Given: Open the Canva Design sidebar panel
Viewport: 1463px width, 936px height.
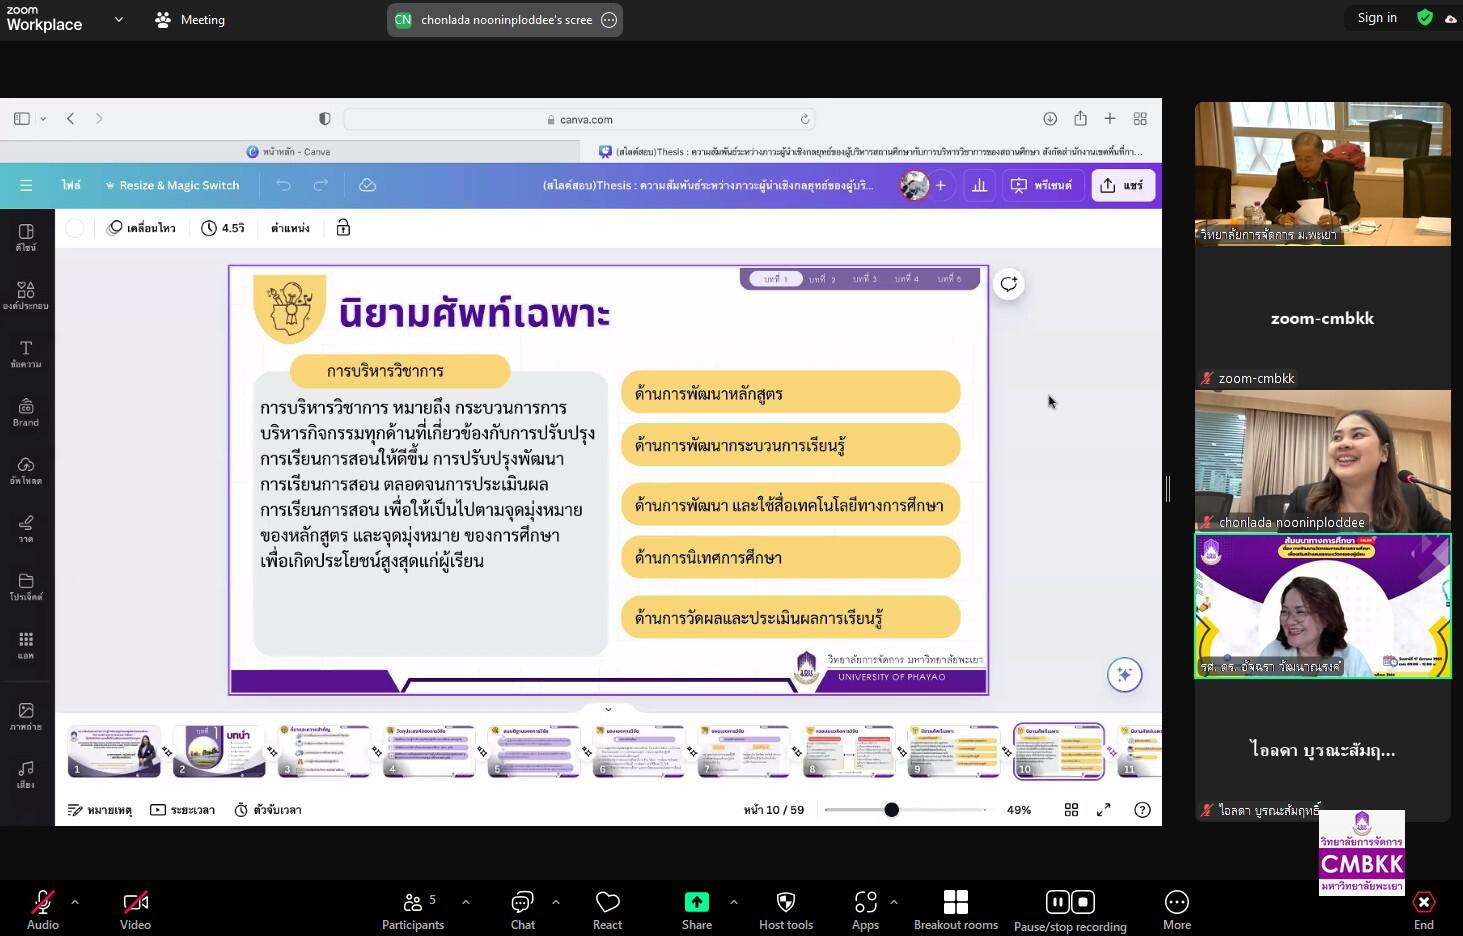Looking at the screenshot, I should tap(26, 237).
